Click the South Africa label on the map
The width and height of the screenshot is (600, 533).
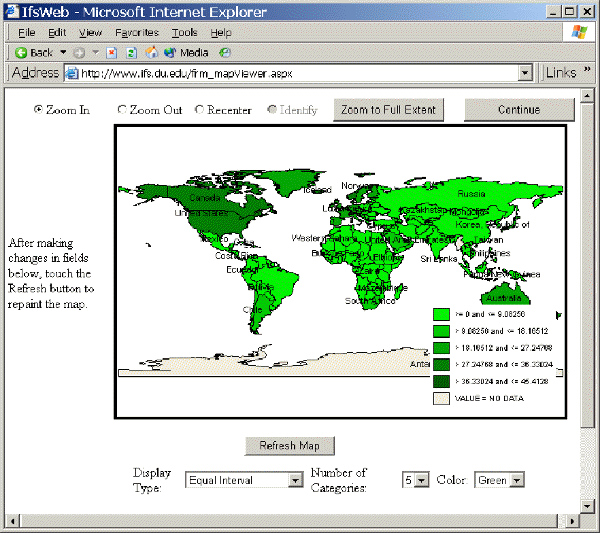pos(370,301)
